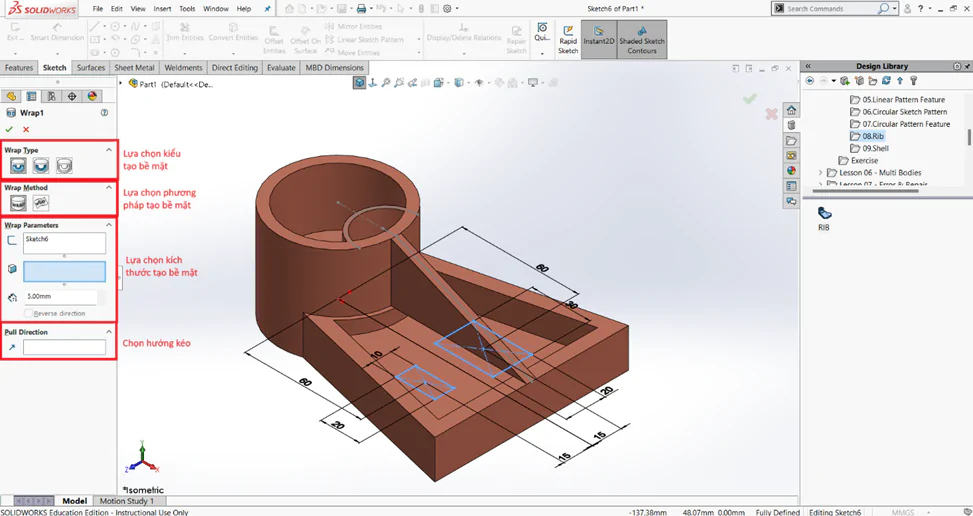
Task: Open the ConfigurationManager tab icon
Action: [x=52, y=96]
